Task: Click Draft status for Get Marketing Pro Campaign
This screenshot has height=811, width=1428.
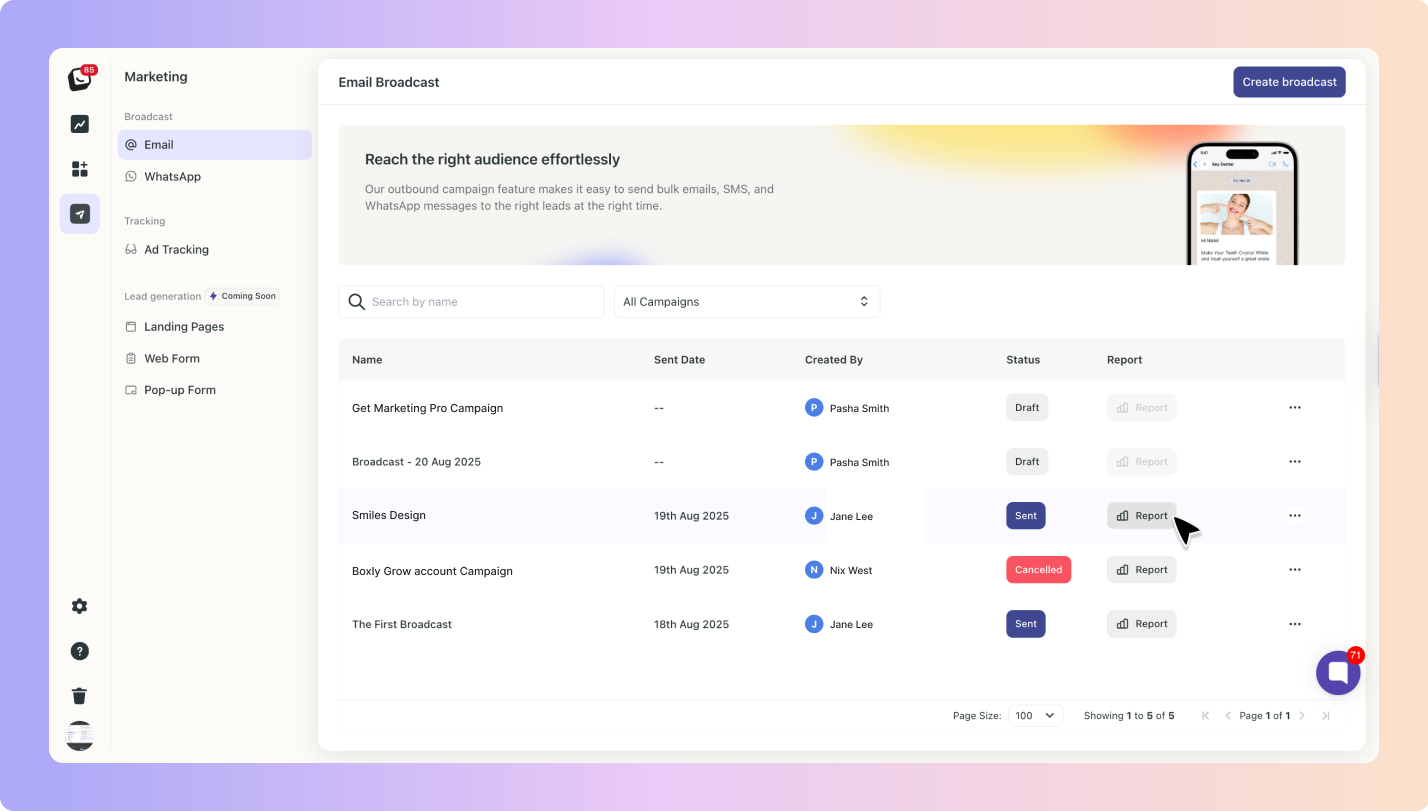Action: [1027, 408]
